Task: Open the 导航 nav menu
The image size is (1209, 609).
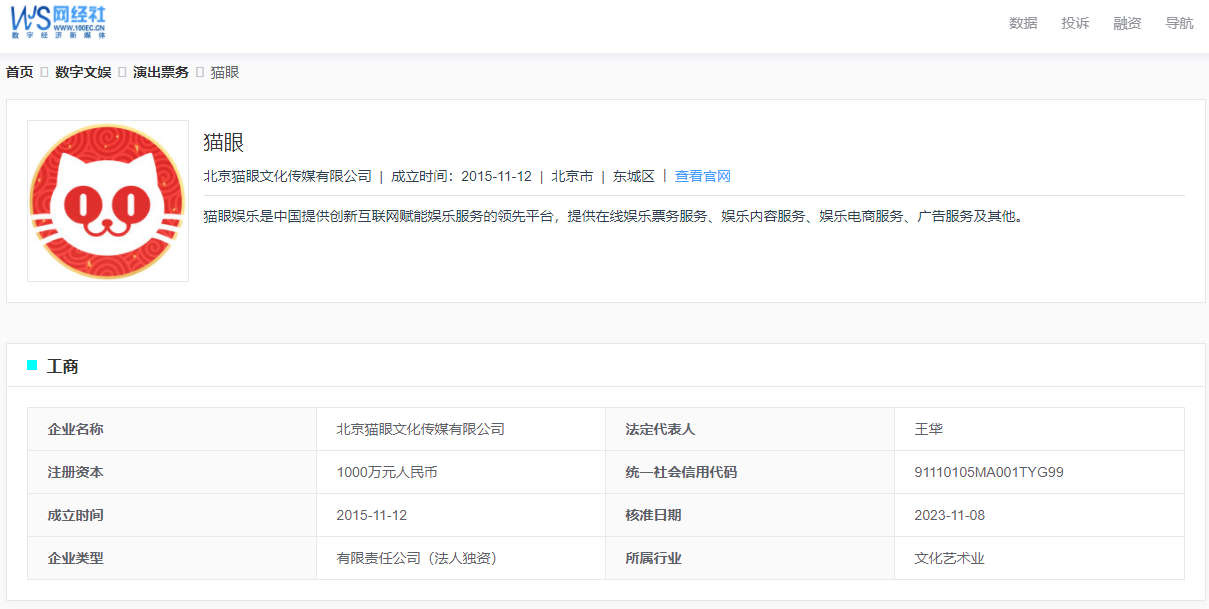Action: pyautogui.click(x=1179, y=23)
